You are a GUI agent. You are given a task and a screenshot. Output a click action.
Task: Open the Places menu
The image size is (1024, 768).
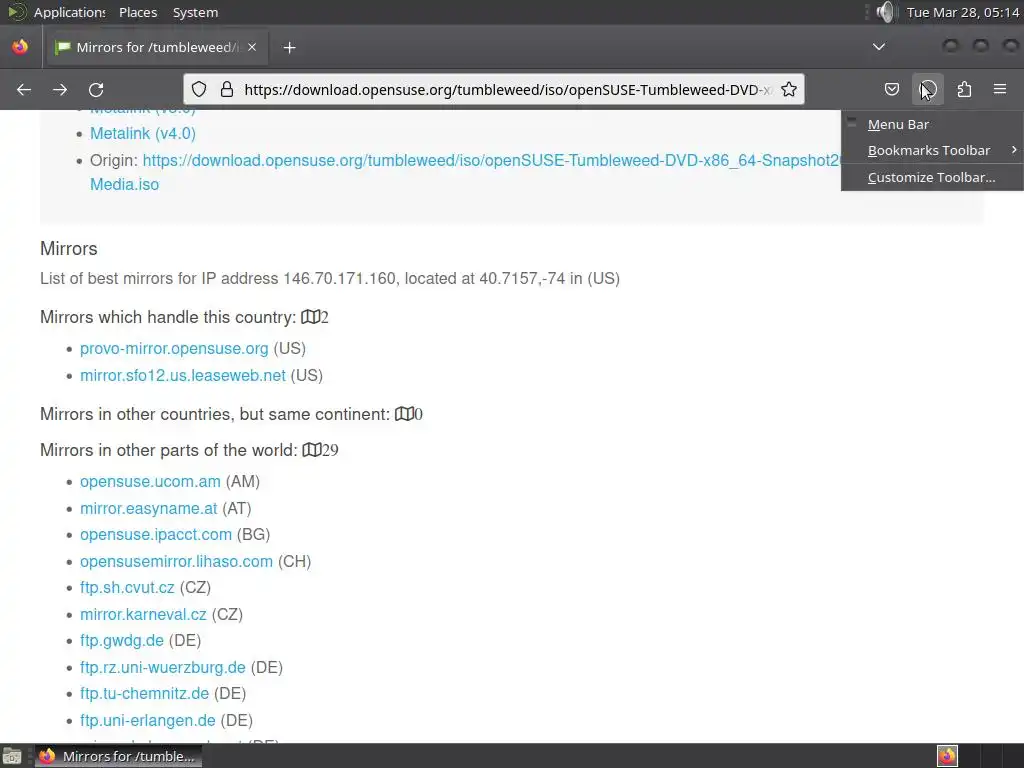tap(138, 12)
